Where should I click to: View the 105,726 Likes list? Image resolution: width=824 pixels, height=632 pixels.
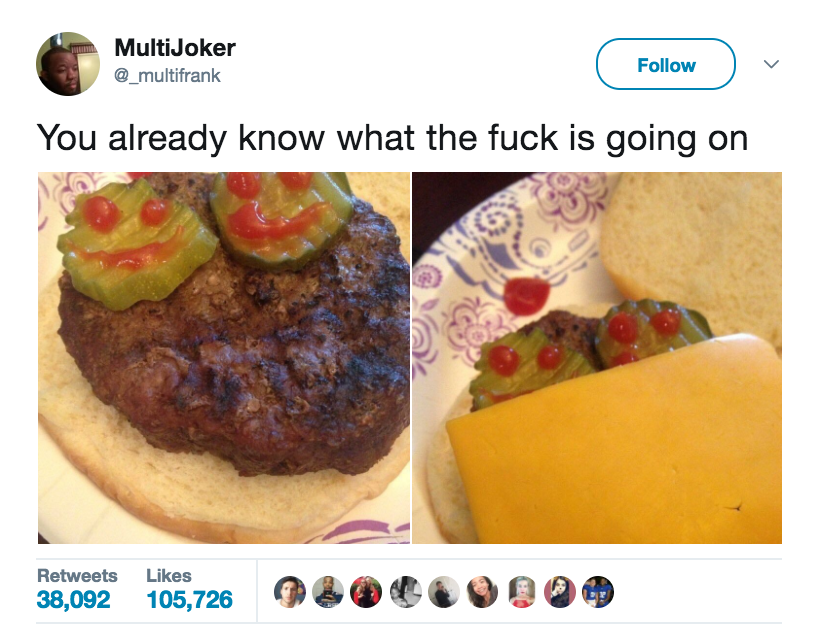(x=189, y=599)
